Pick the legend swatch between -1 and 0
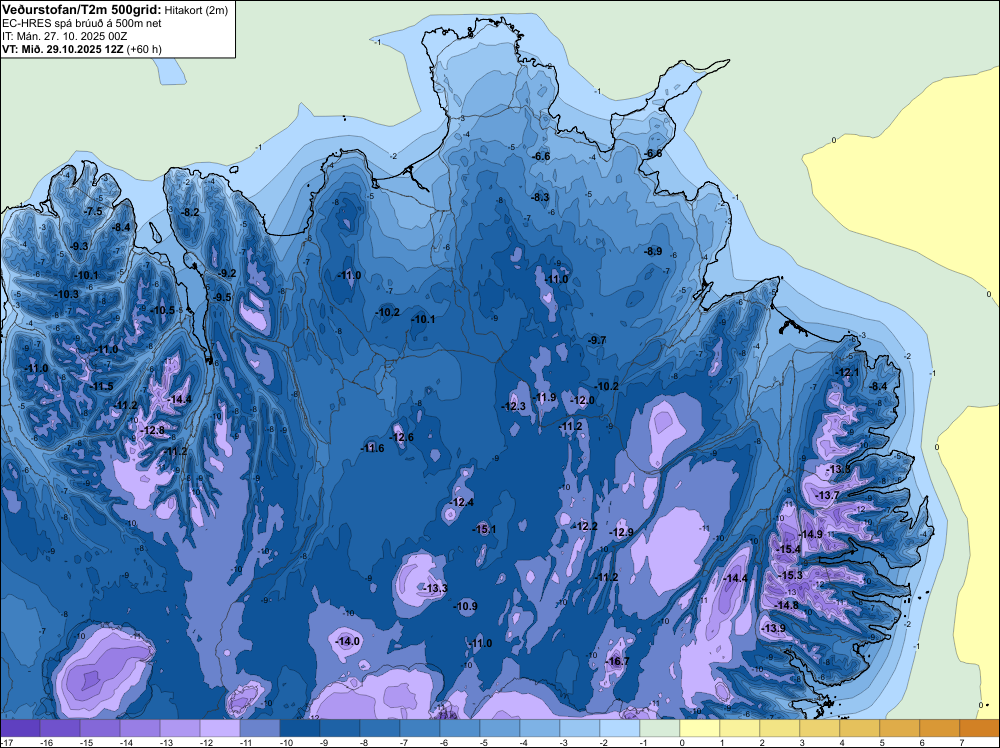The image size is (1000, 748). coord(660,728)
